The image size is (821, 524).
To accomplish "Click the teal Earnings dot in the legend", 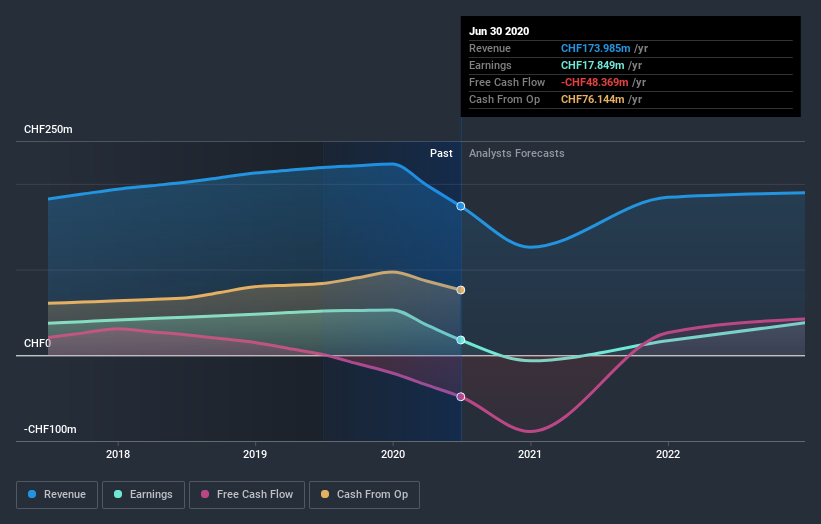I will point(118,494).
